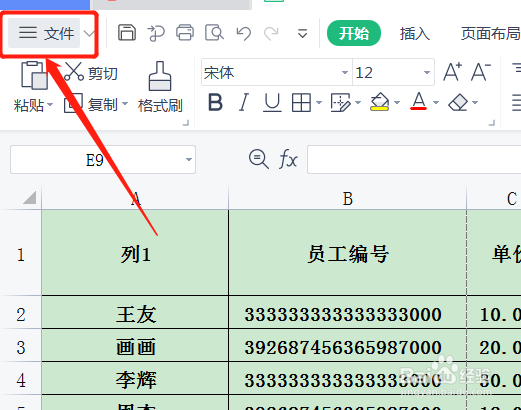Expand the eraser clear dropdown arrow
The height and width of the screenshot is (410, 521).
pos(475,103)
